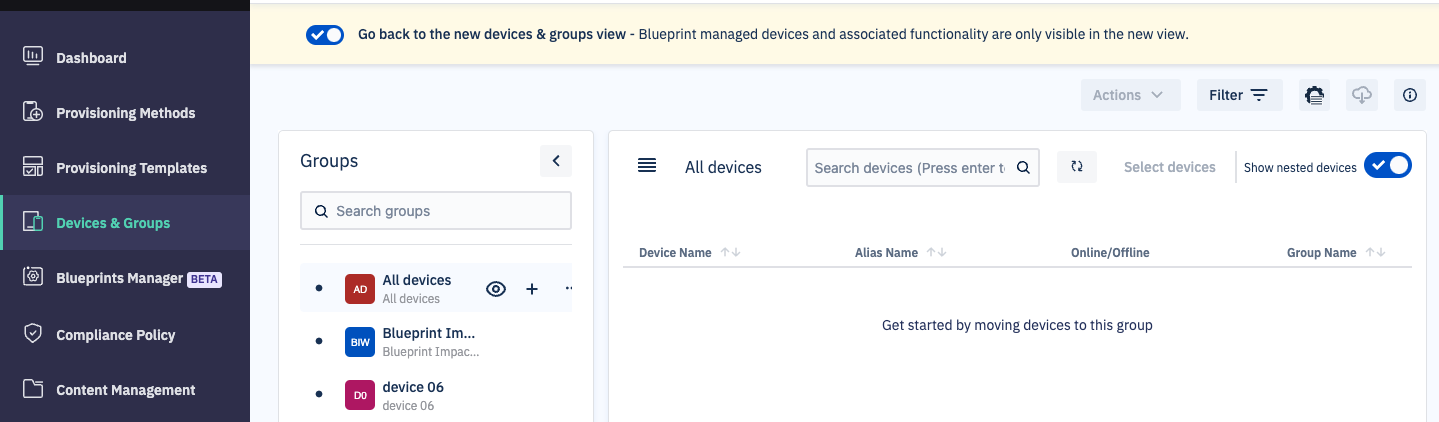Click the Blueprints Manager sidebar icon
The width and height of the screenshot is (1439, 422).
(33, 277)
